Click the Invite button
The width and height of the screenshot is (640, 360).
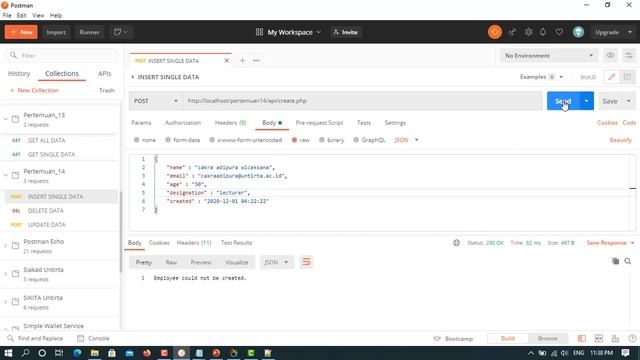click(345, 32)
